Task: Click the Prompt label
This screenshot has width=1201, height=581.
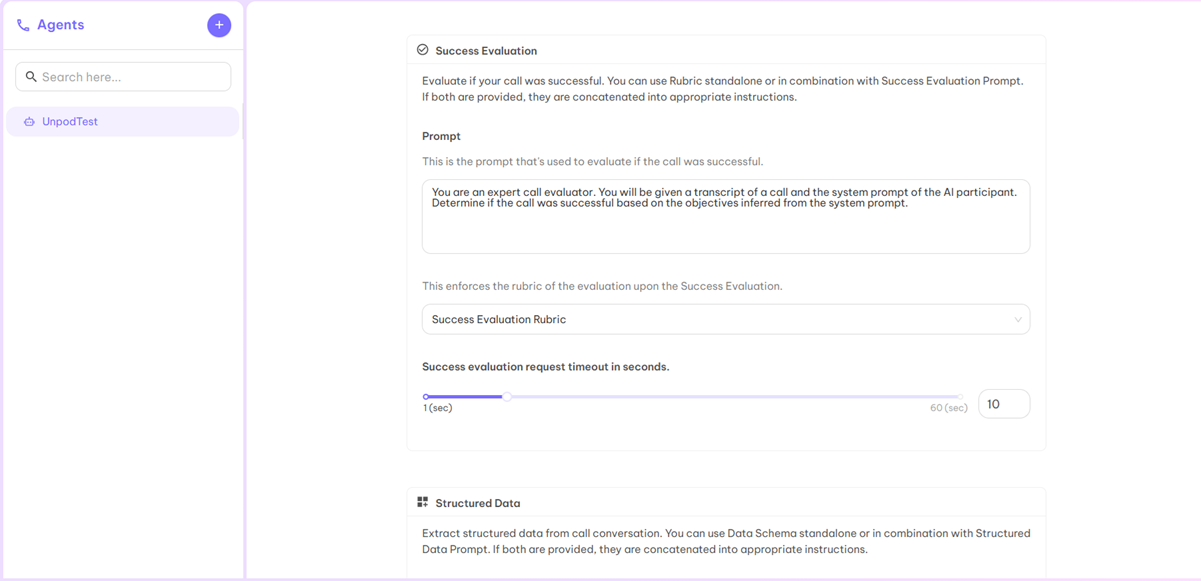Action: tap(441, 136)
